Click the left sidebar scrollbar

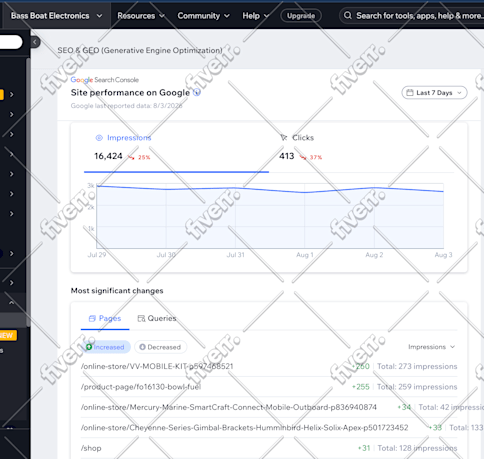[x=28, y=192]
